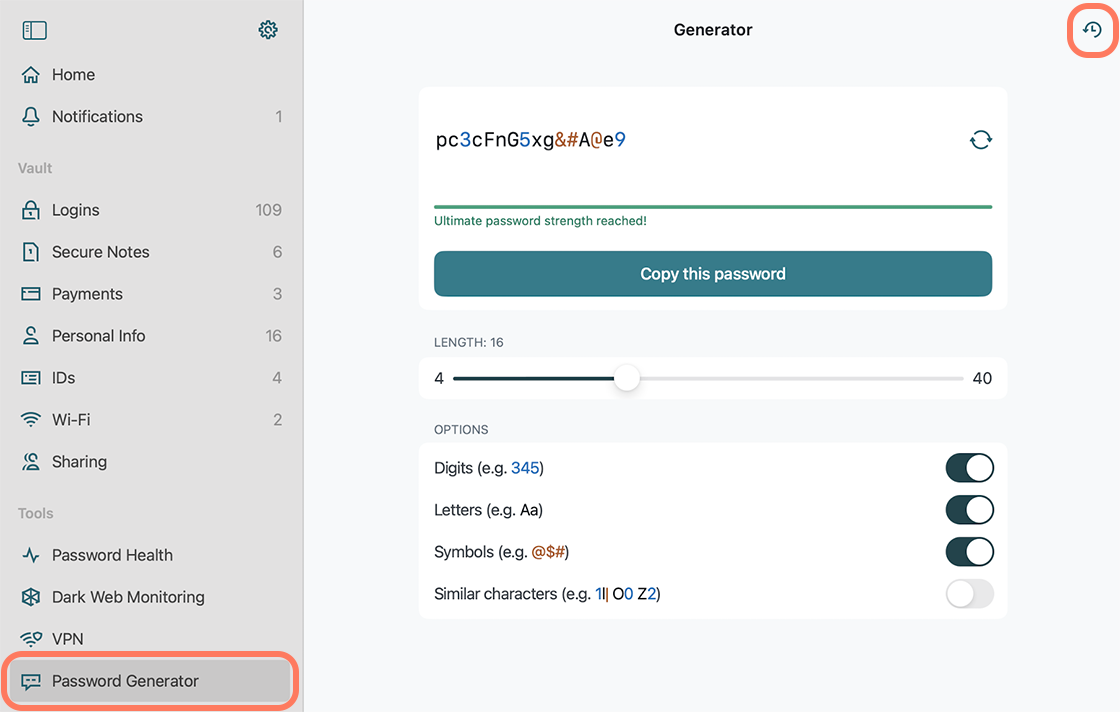
Task: Click the Dark Web Monitoring hexagon icon
Action: coord(31,597)
